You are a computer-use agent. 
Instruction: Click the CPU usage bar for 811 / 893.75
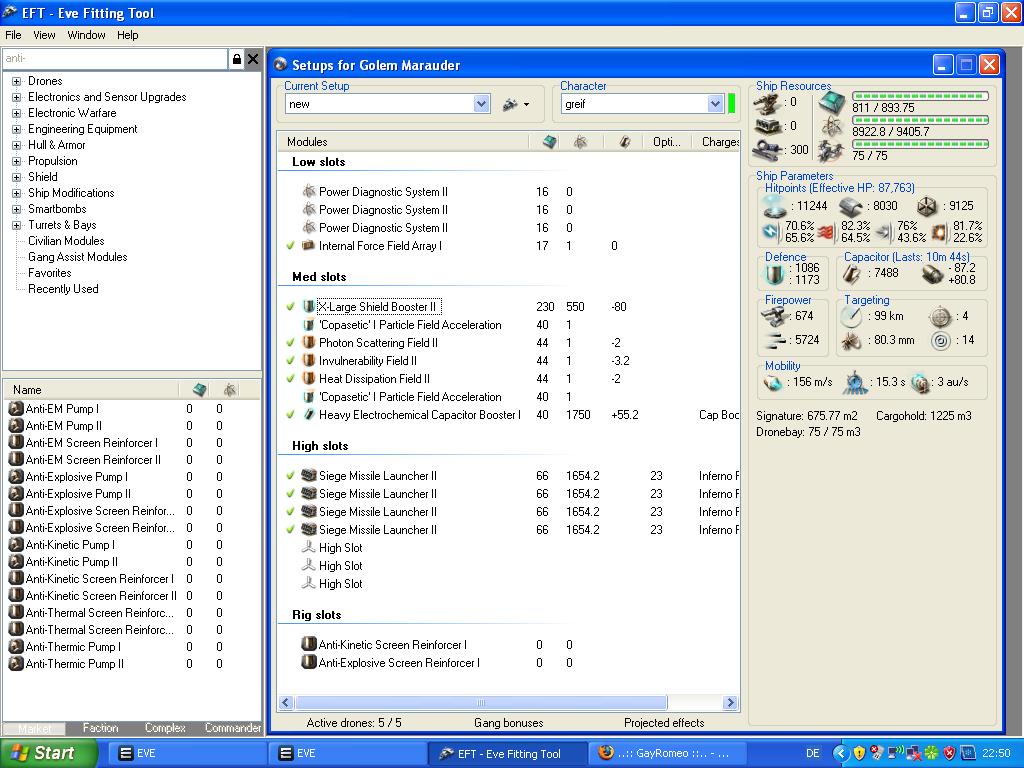coord(920,96)
